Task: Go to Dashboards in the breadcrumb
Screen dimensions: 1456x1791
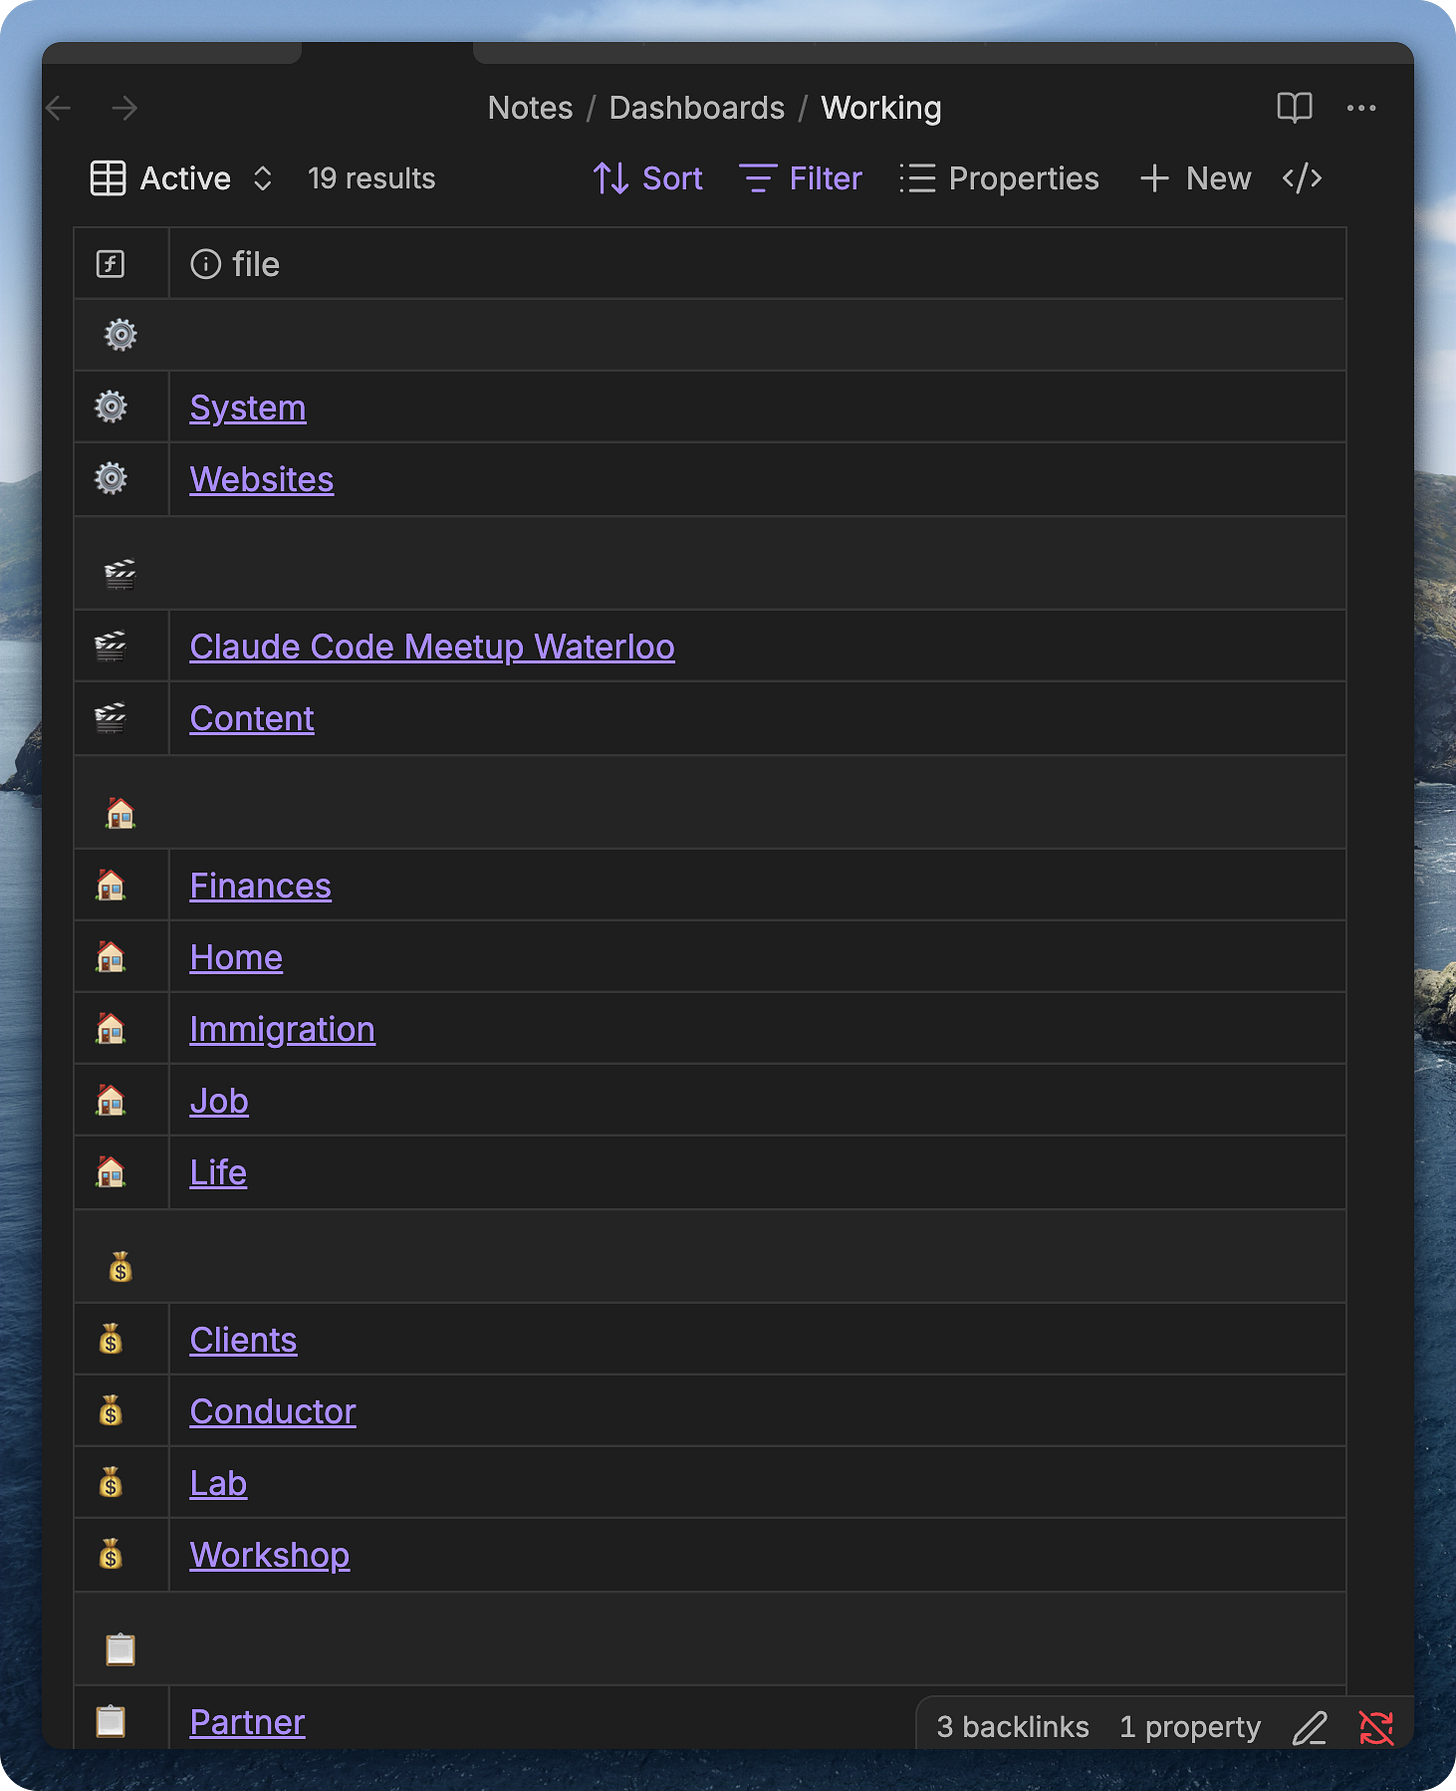Action: [697, 108]
